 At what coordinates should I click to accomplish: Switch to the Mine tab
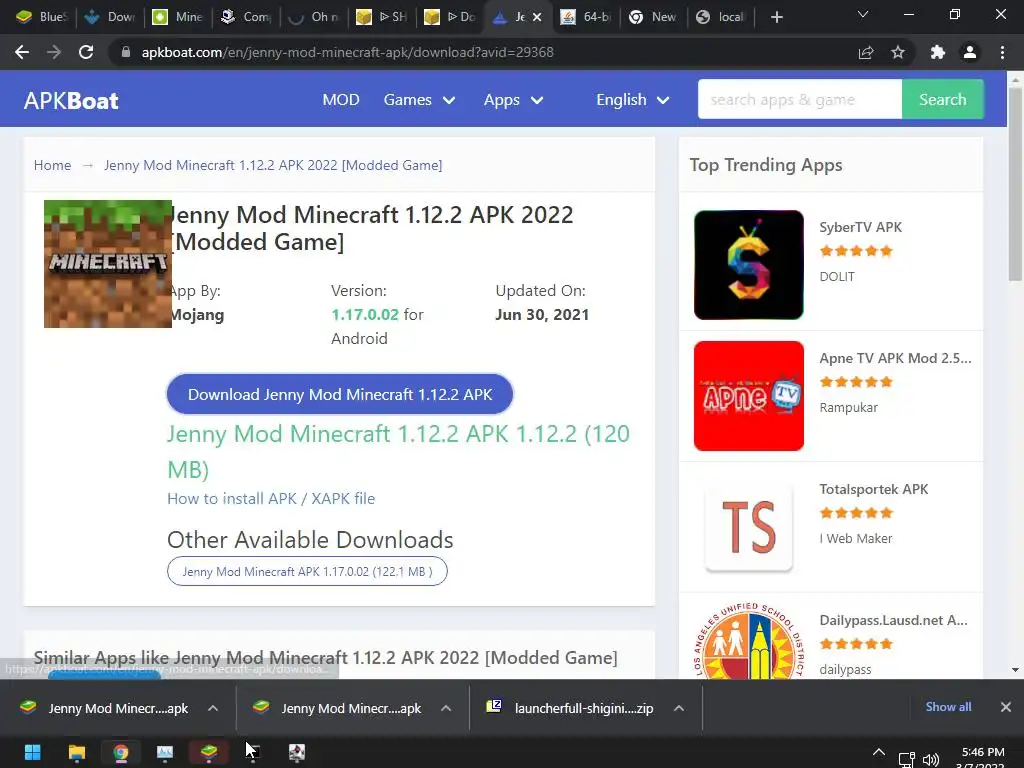pyautogui.click(x=177, y=17)
